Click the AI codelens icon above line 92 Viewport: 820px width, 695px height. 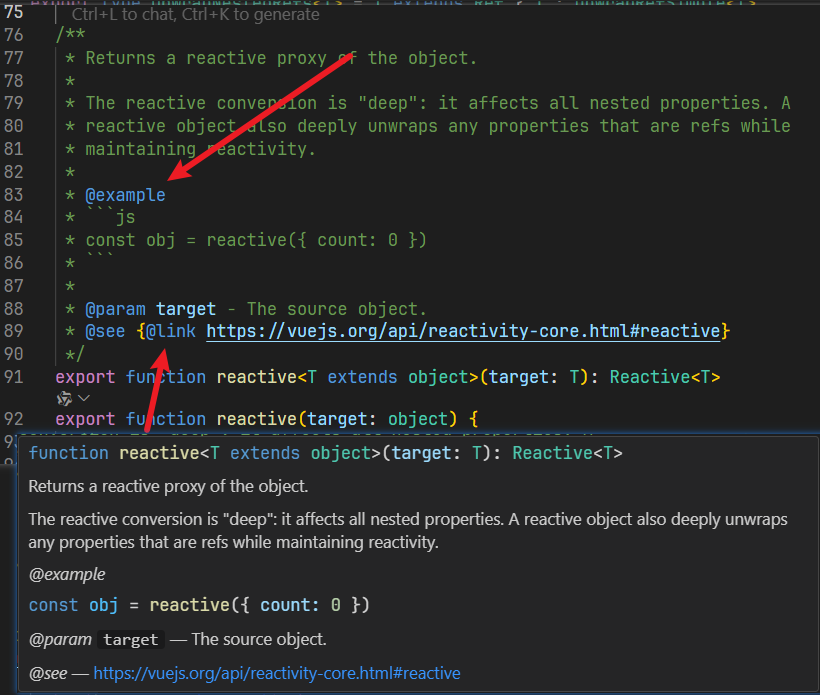pos(64,398)
